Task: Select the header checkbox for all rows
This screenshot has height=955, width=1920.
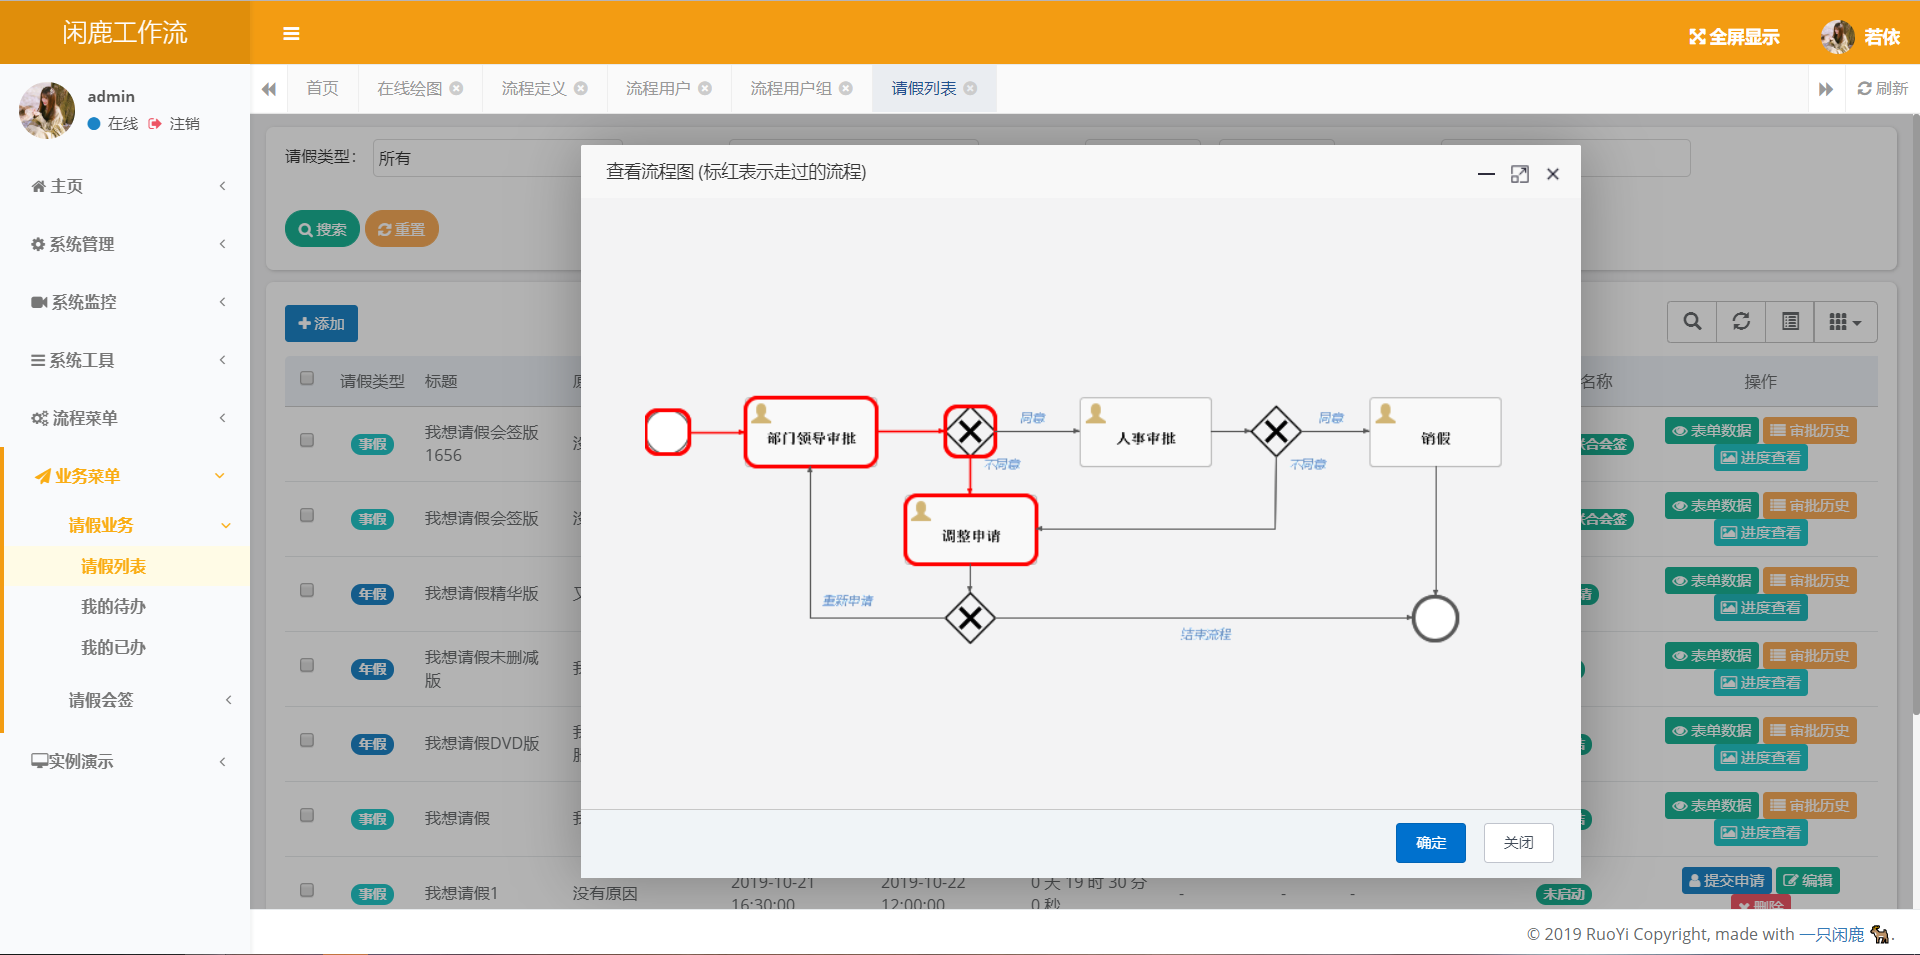Action: pos(307,378)
